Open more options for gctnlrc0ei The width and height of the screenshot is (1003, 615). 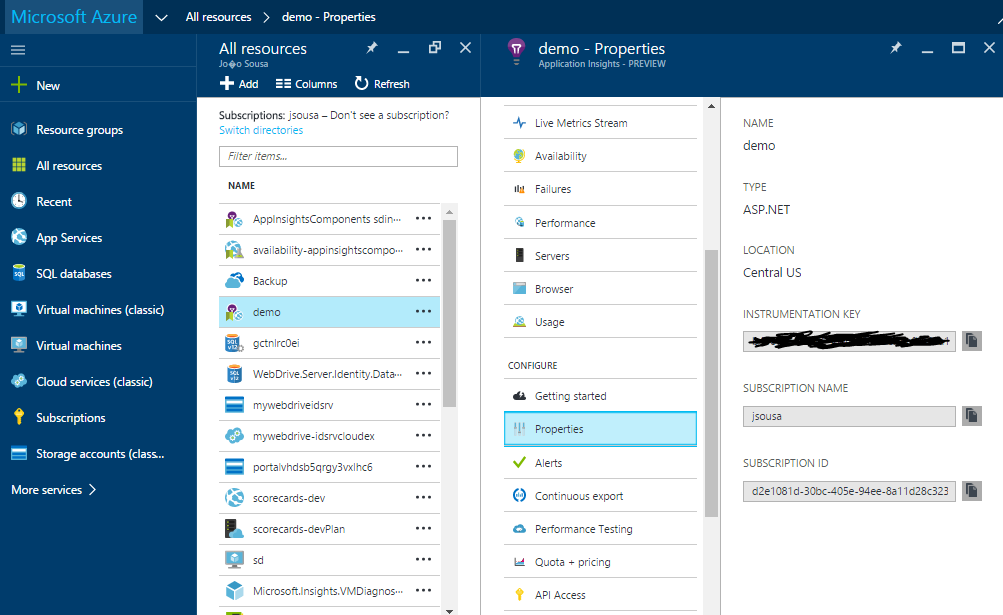click(x=423, y=342)
